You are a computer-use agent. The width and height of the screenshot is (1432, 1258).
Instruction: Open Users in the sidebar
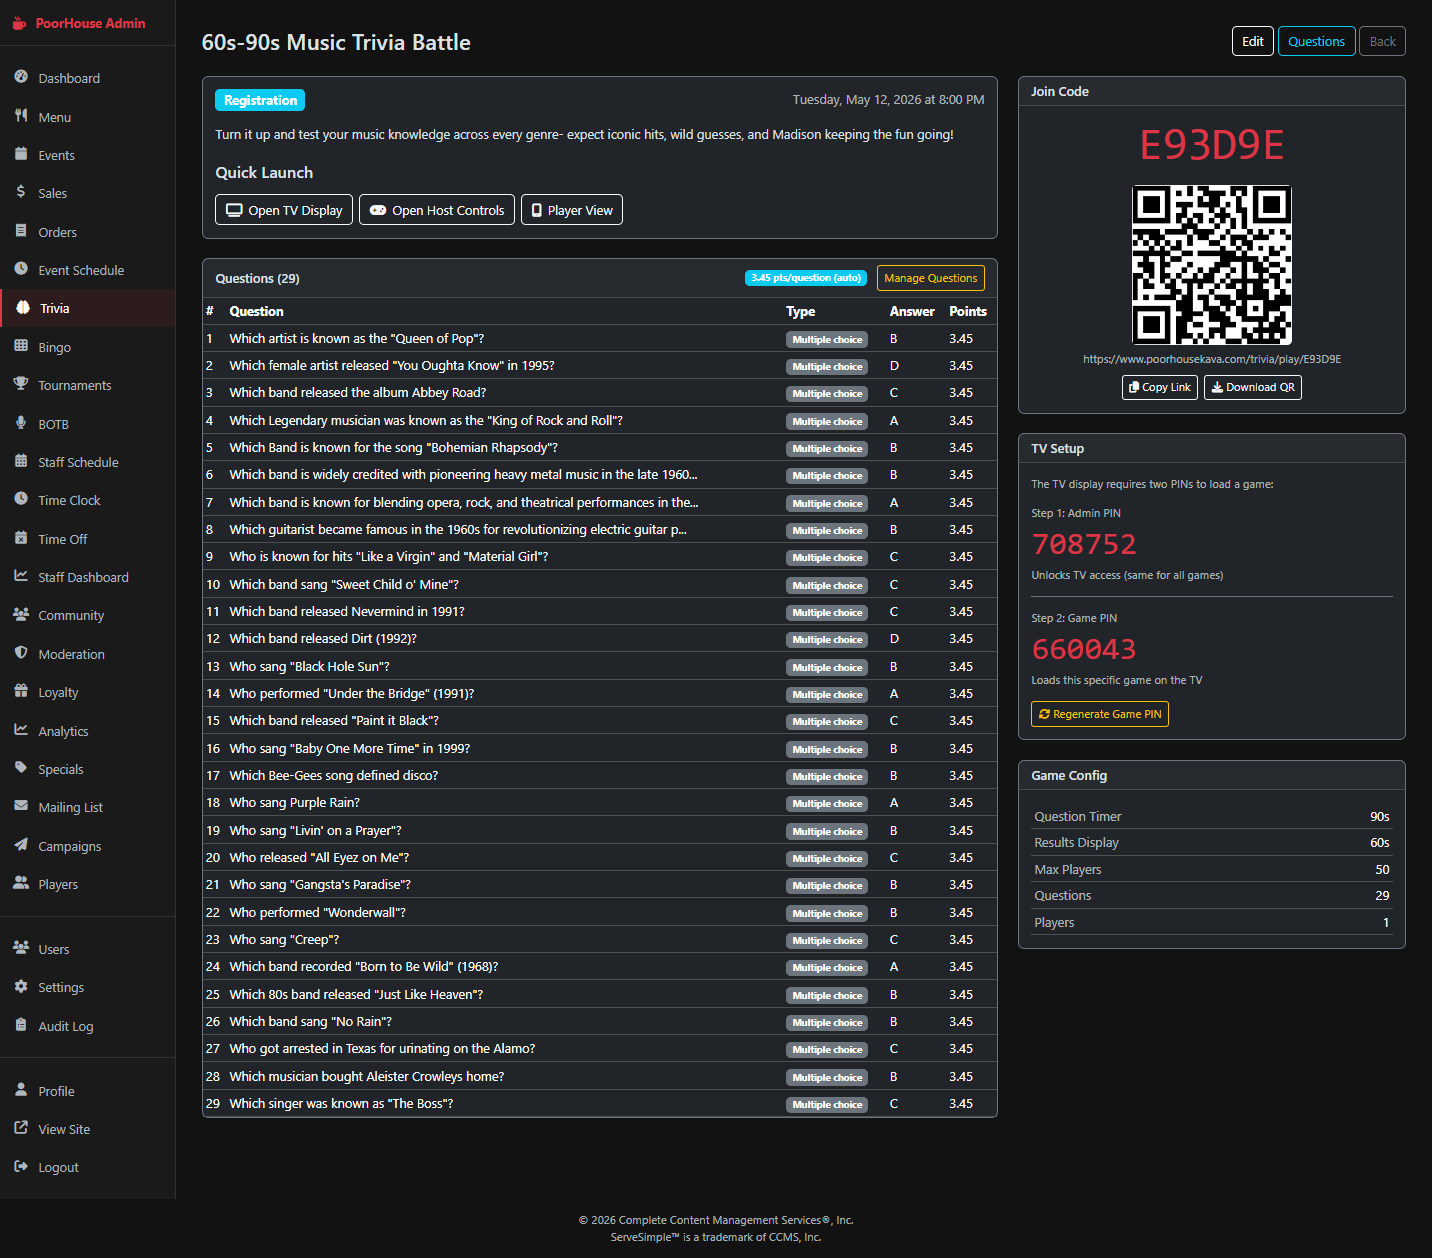click(88, 949)
